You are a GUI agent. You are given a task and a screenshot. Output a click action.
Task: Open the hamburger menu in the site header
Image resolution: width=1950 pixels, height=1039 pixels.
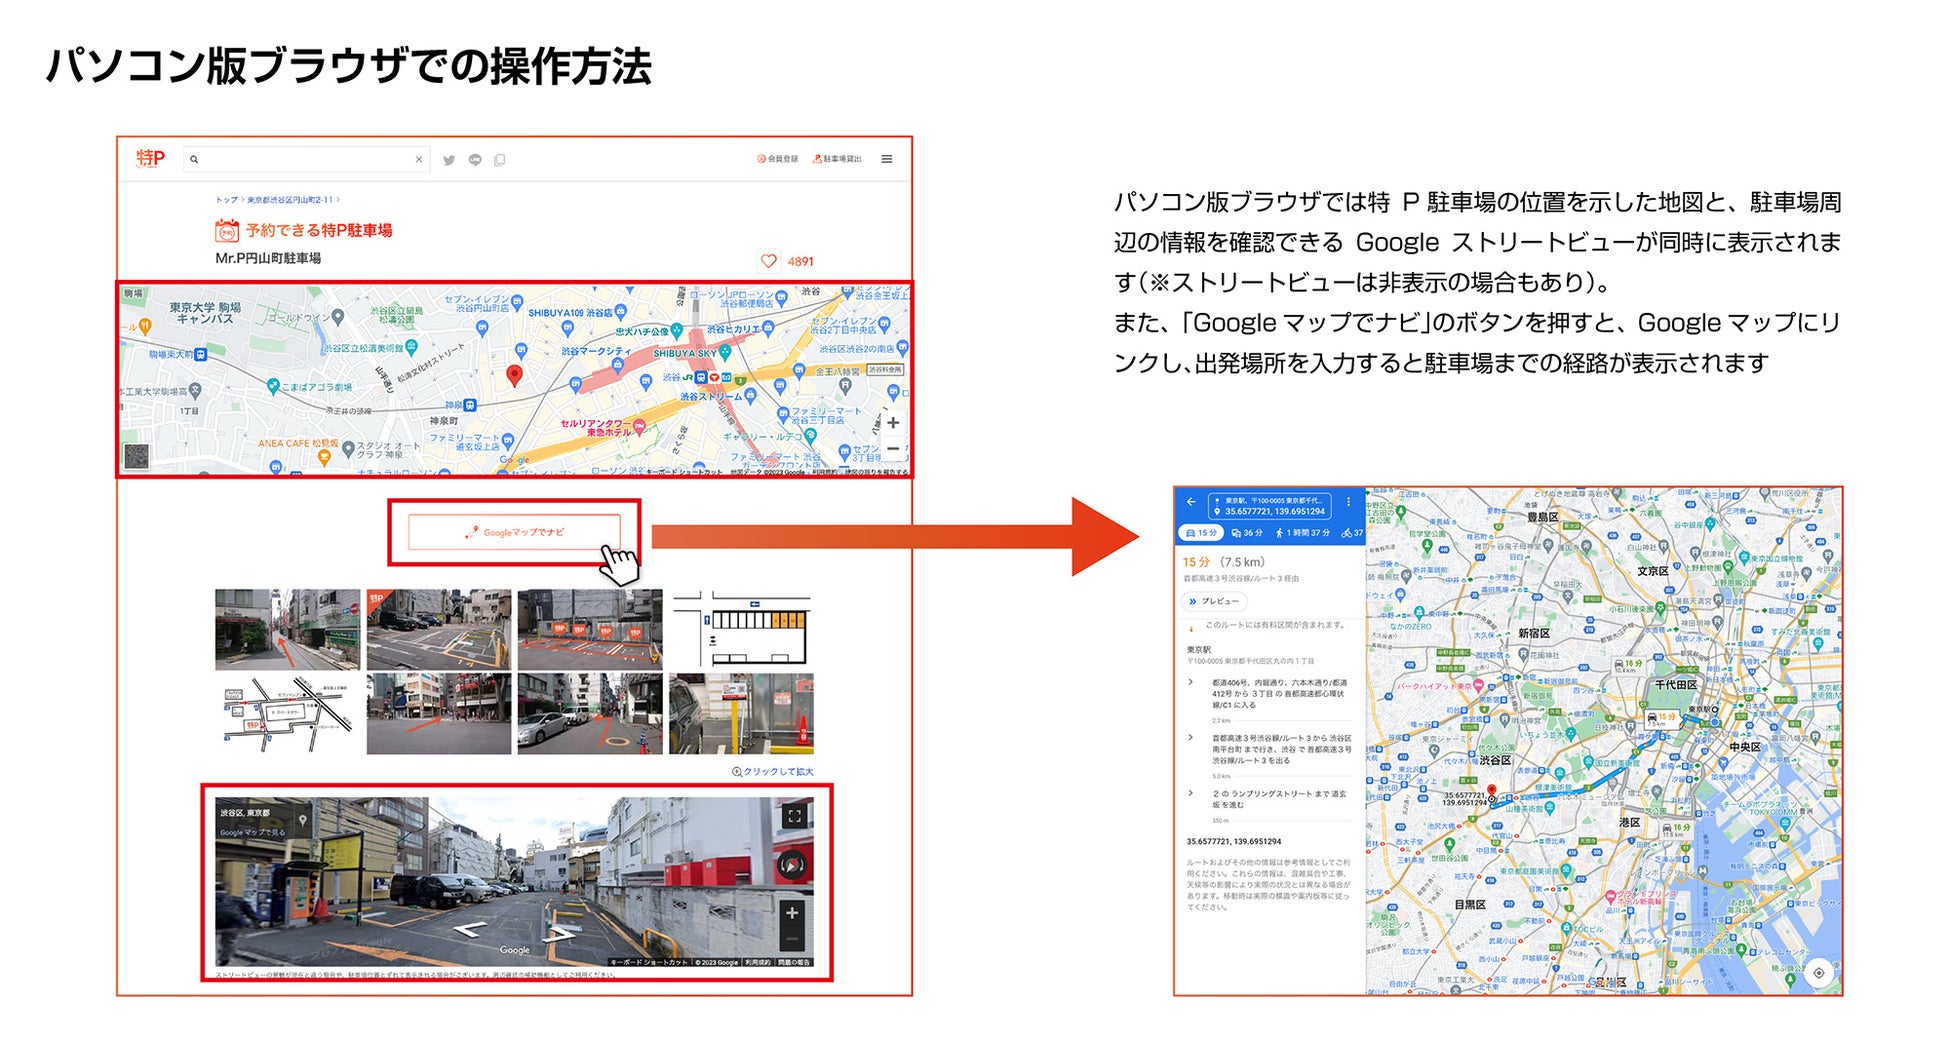tap(887, 159)
